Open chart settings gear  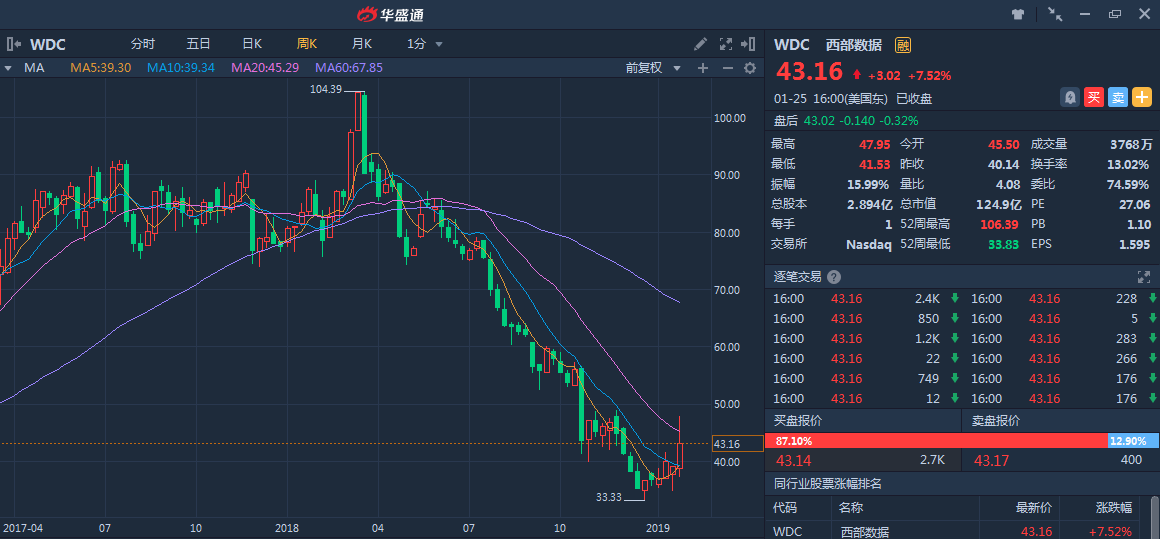click(x=750, y=68)
